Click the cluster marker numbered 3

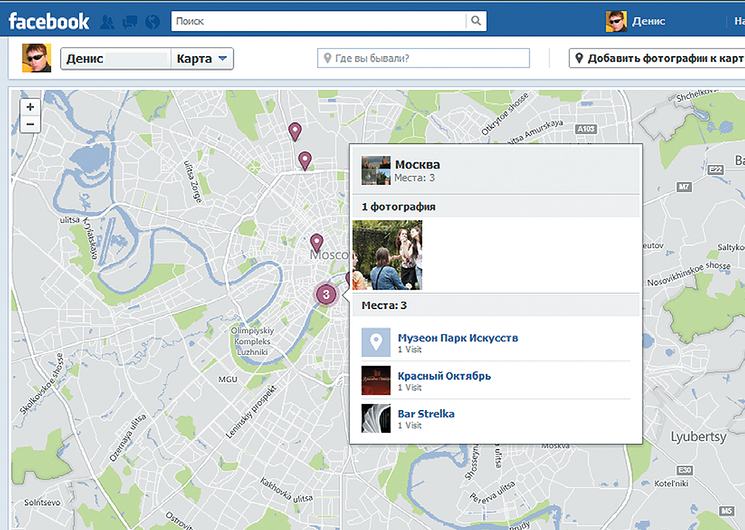[x=325, y=294]
